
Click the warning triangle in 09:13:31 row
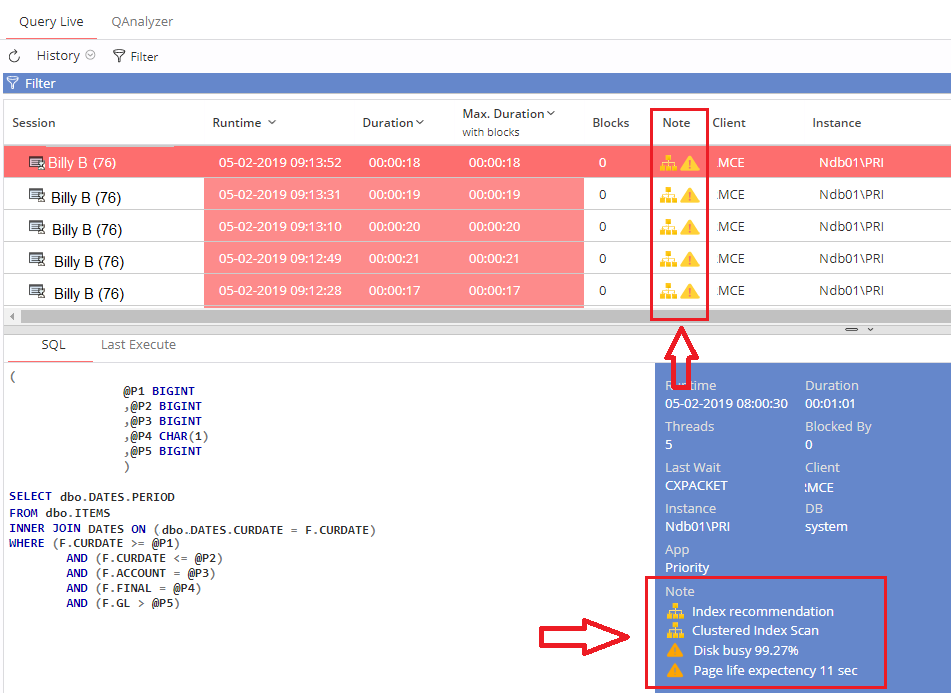tap(690, 195)
